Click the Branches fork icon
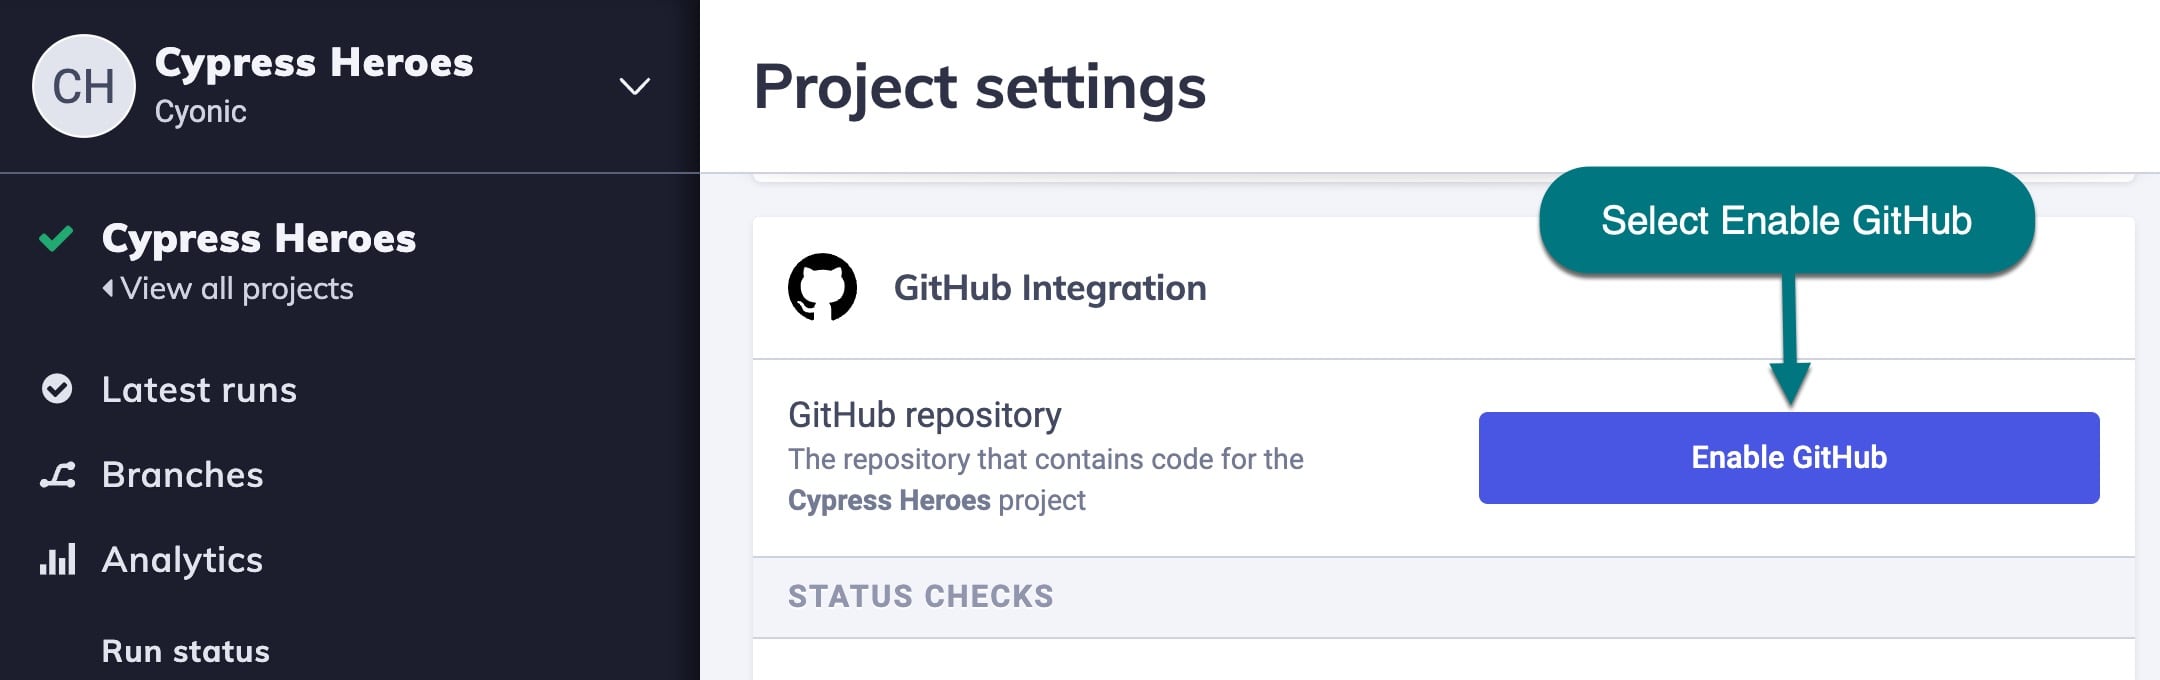The height and width of the screenshot is (680, 2160). [x=57, y=475]
